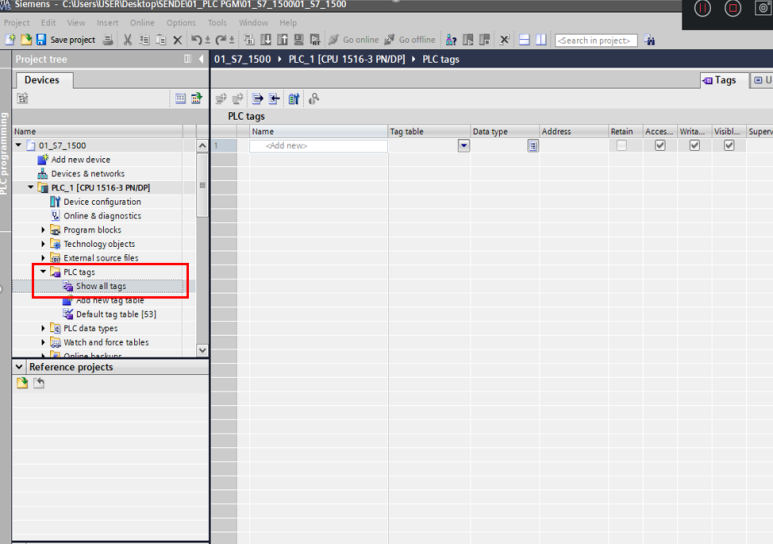Collapse the PLC tags folder

click(x=43, y=272)
